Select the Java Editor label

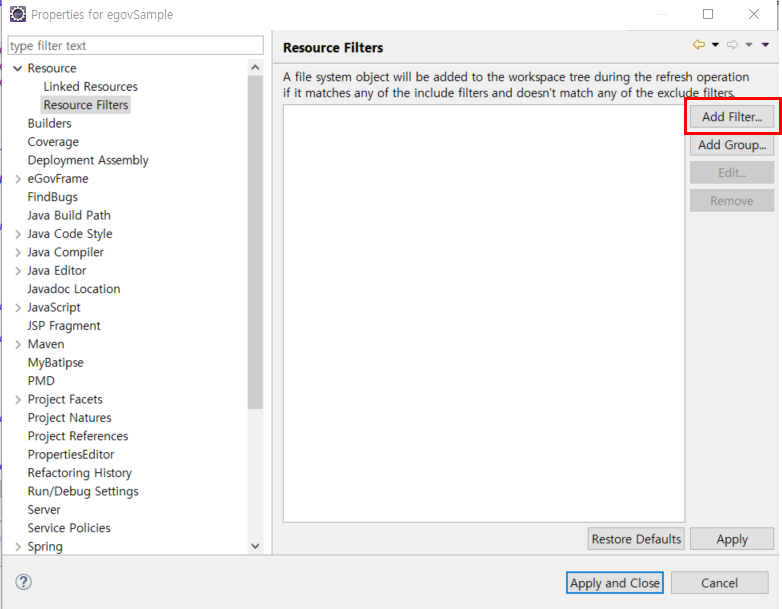(57, 271)
